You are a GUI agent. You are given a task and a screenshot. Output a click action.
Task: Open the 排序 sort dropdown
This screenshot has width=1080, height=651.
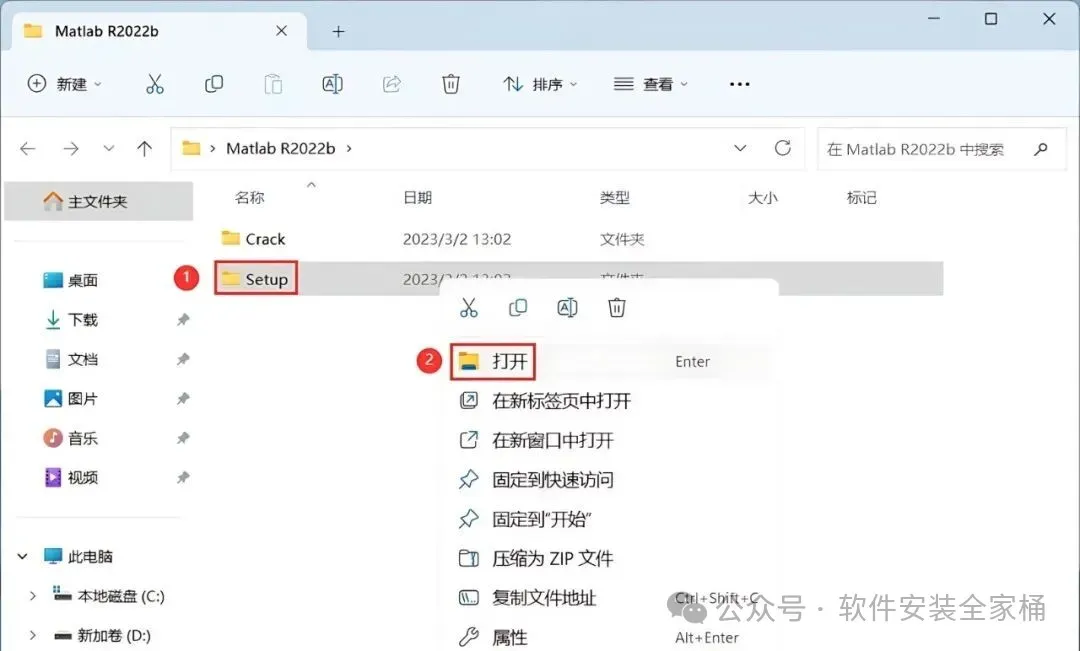[540, 84]
